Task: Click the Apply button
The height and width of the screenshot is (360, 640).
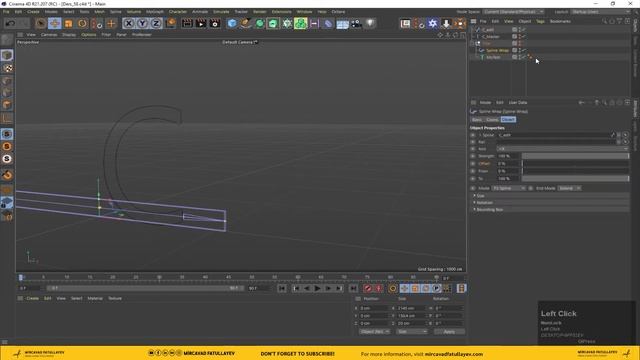Action: [x=449, y=332]
